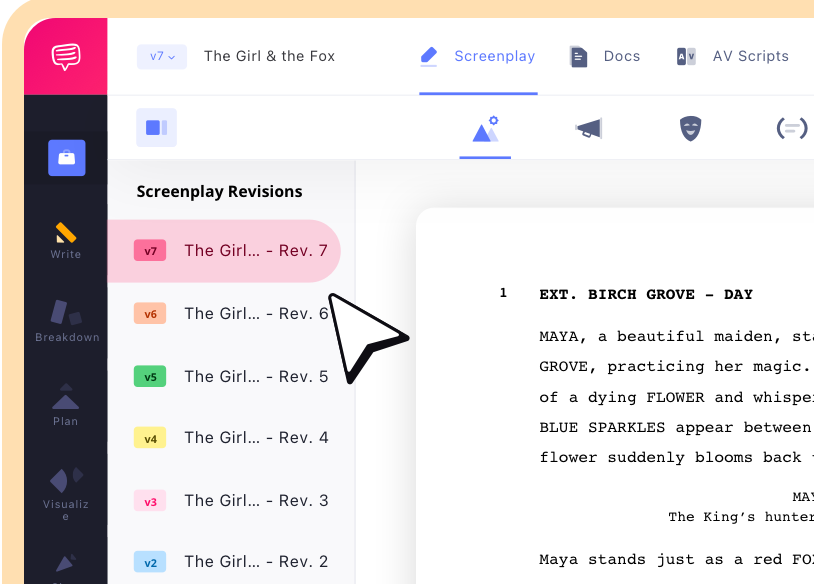Toggle the sidebar panel view button

156,128
